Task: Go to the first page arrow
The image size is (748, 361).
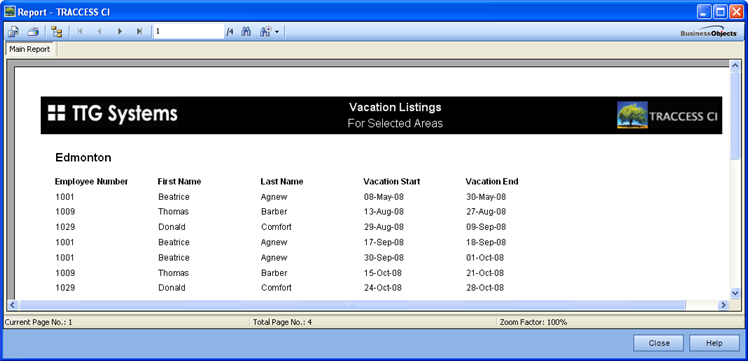Action: point(80,32)
